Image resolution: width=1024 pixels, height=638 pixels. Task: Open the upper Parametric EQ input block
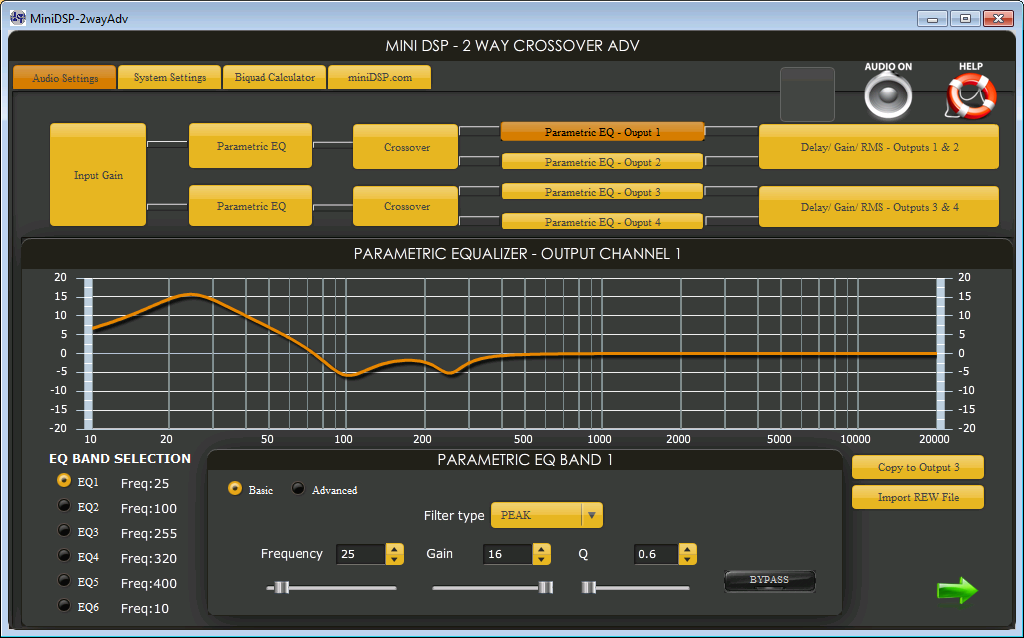coord(251,146)
